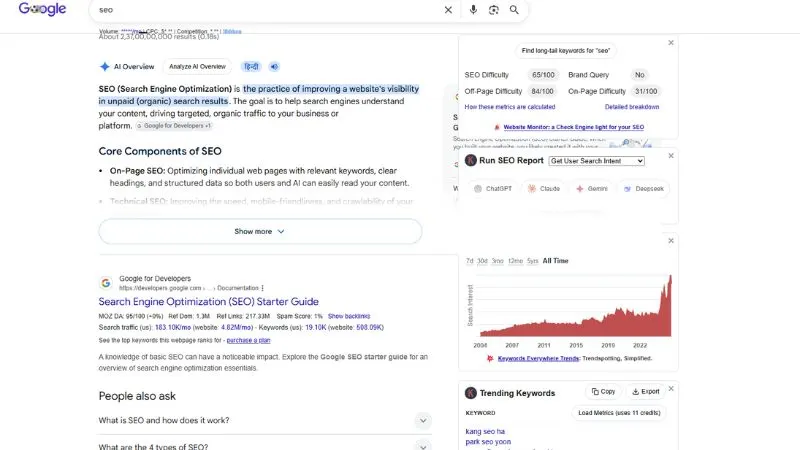
Task: Open result options three-dot menu
Action: tap(262, 288)
